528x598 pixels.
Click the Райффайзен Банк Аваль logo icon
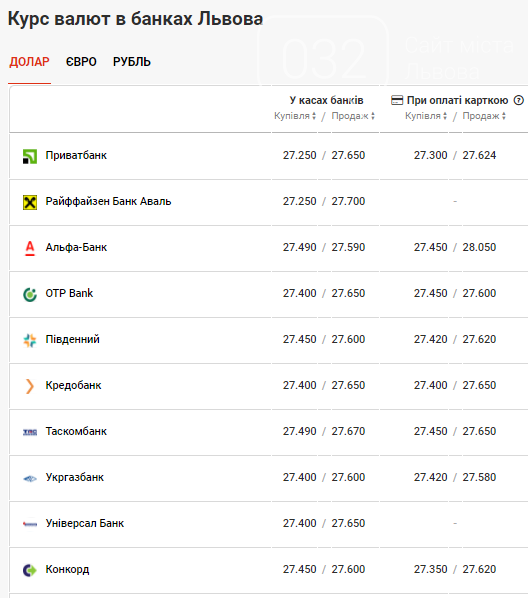(30, 202)
